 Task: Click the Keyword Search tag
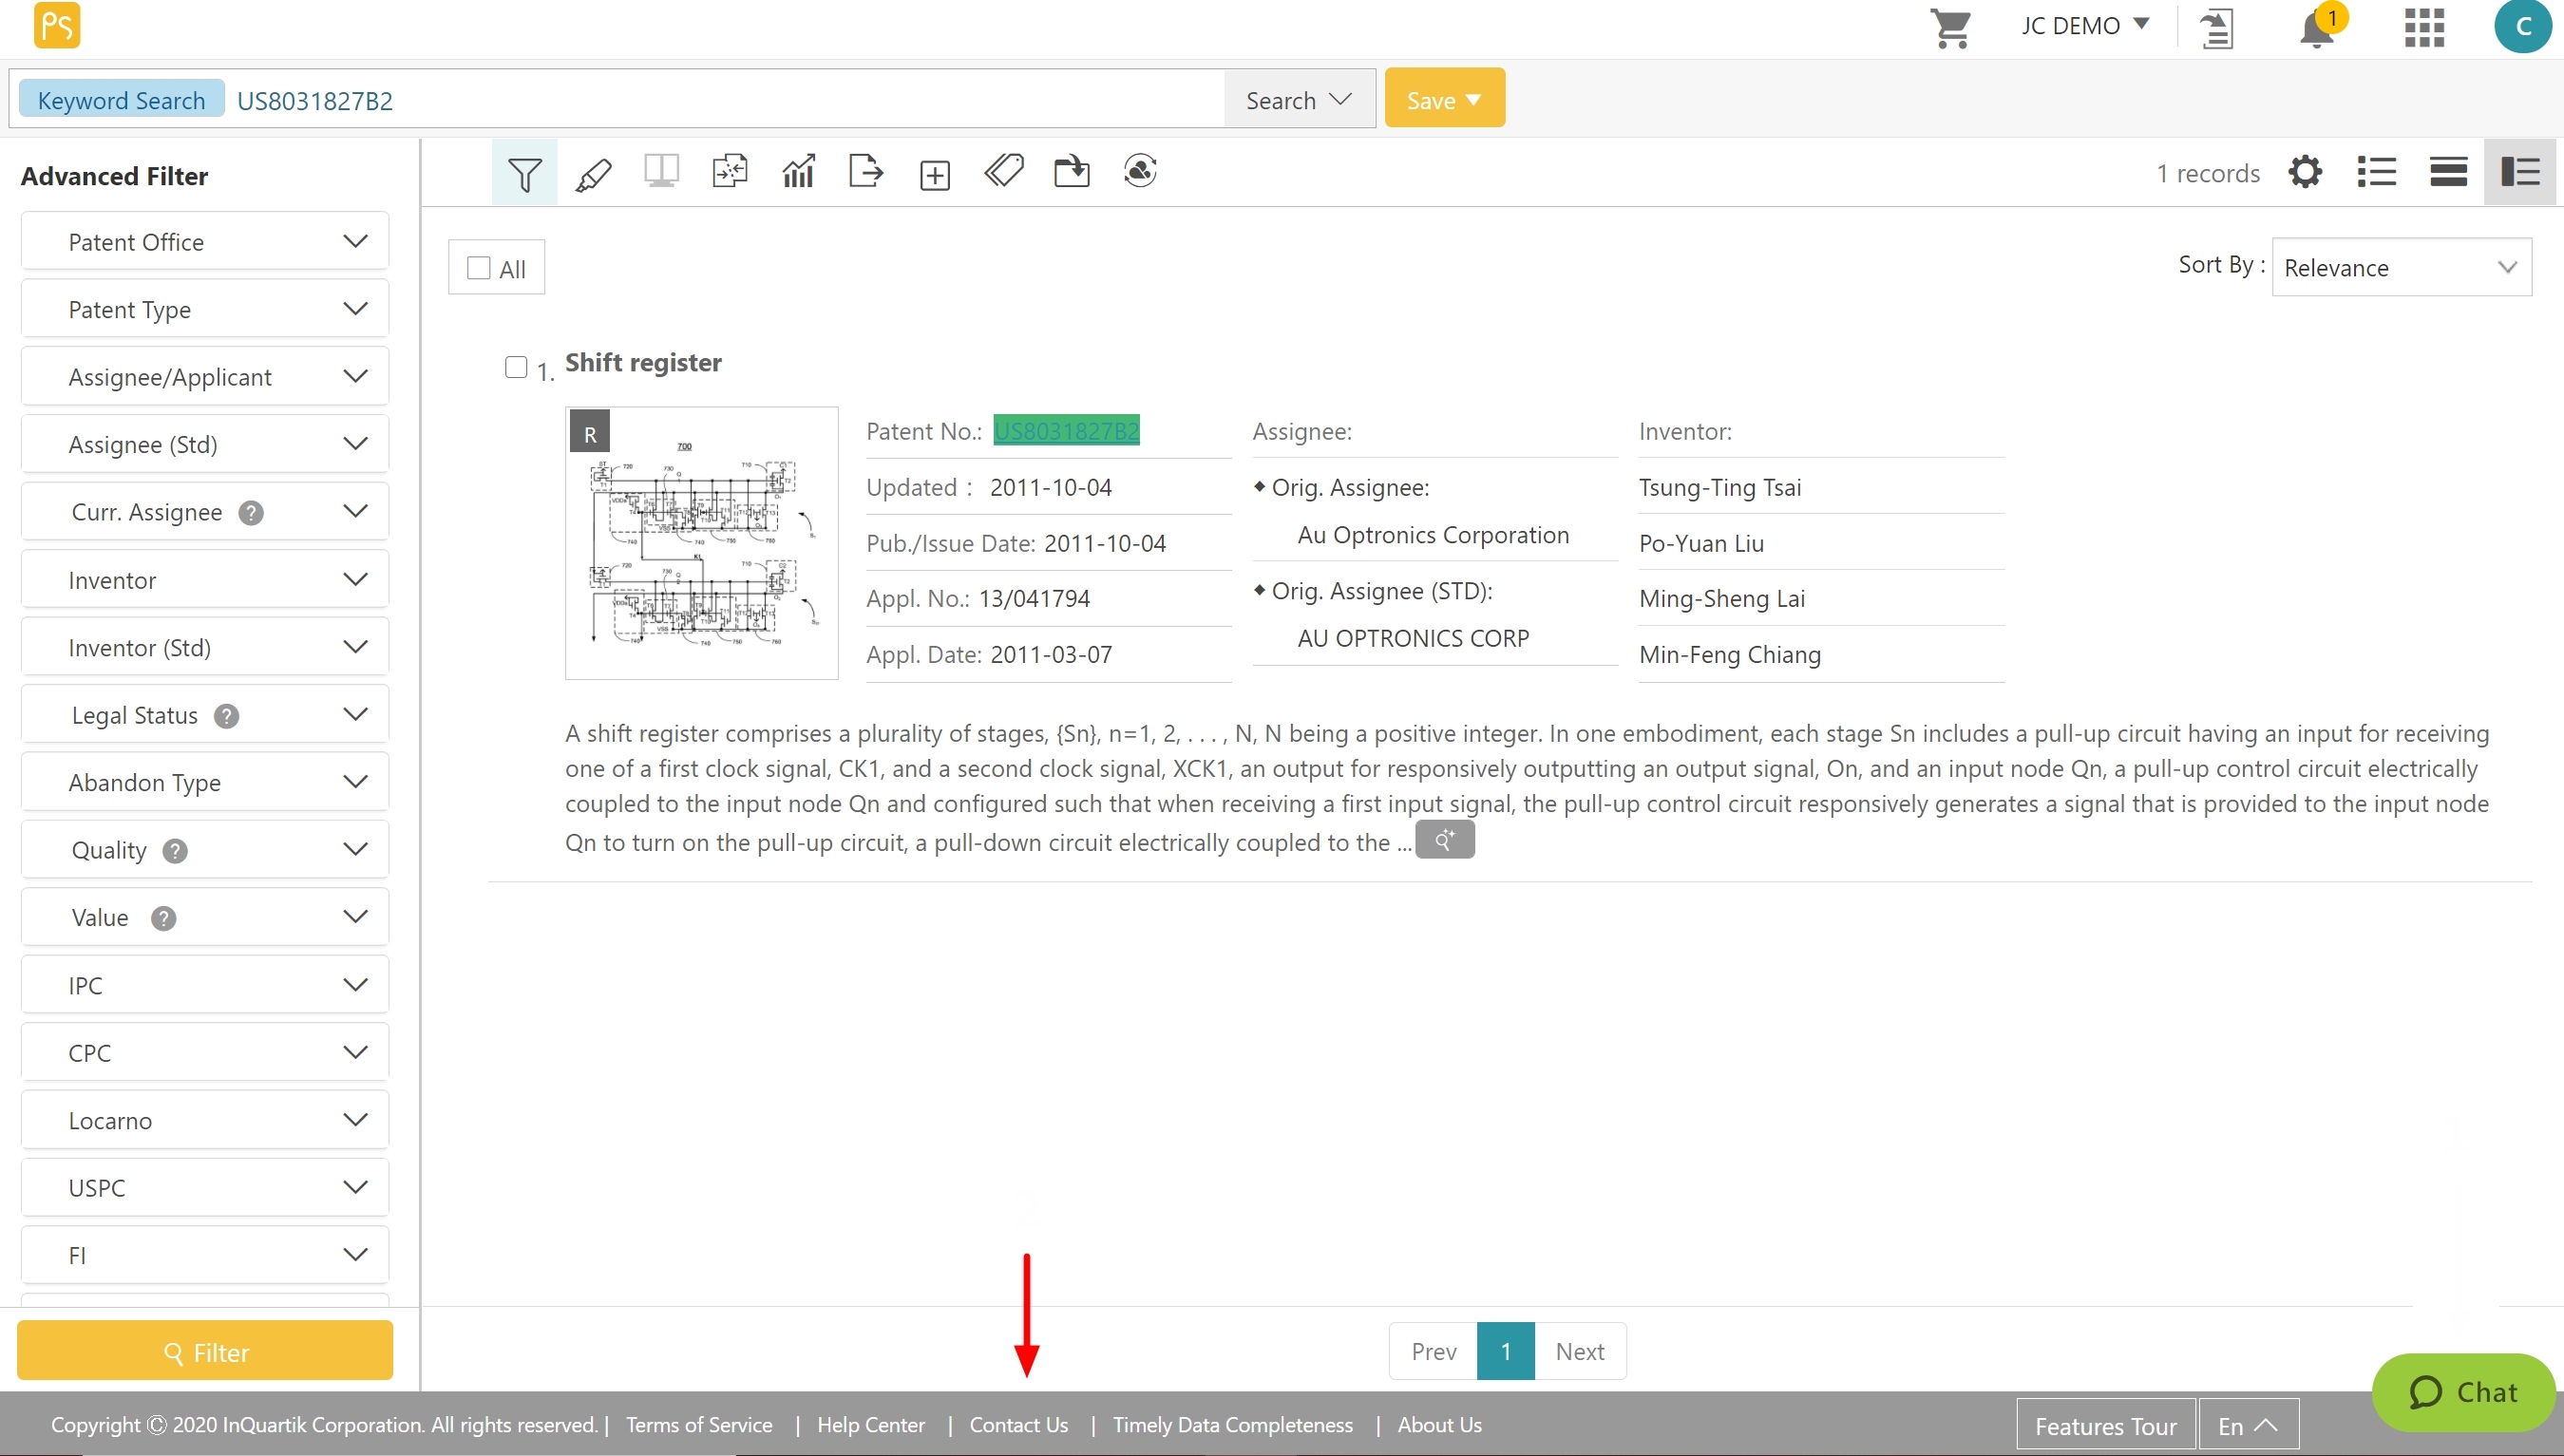pos(121,99)
